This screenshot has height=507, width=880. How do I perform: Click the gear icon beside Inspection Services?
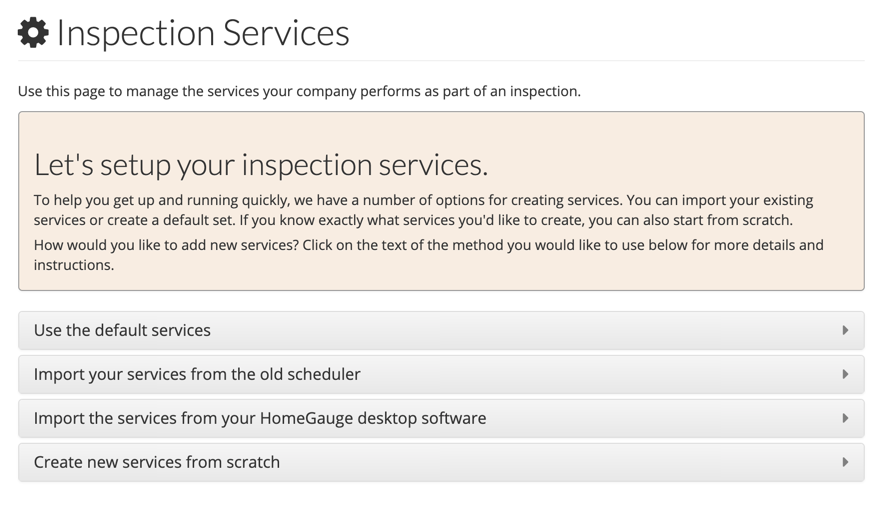click(x=33, y=33)
